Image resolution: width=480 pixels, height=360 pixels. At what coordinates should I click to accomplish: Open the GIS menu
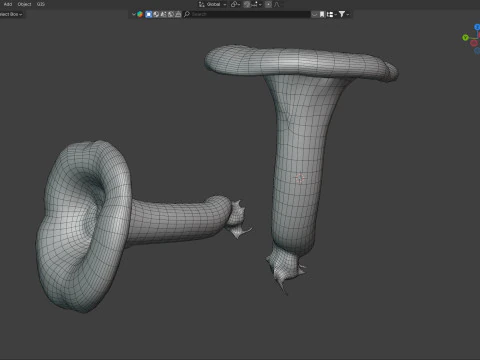[41, 4]
